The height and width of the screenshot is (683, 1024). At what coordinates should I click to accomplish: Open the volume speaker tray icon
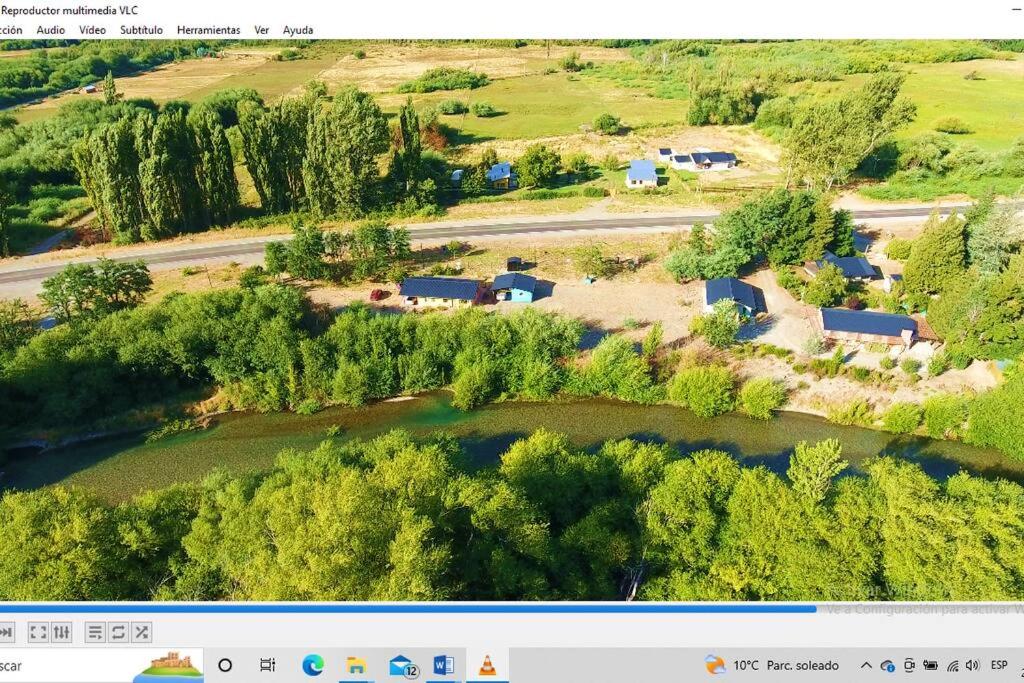click(x=972, y=665)
